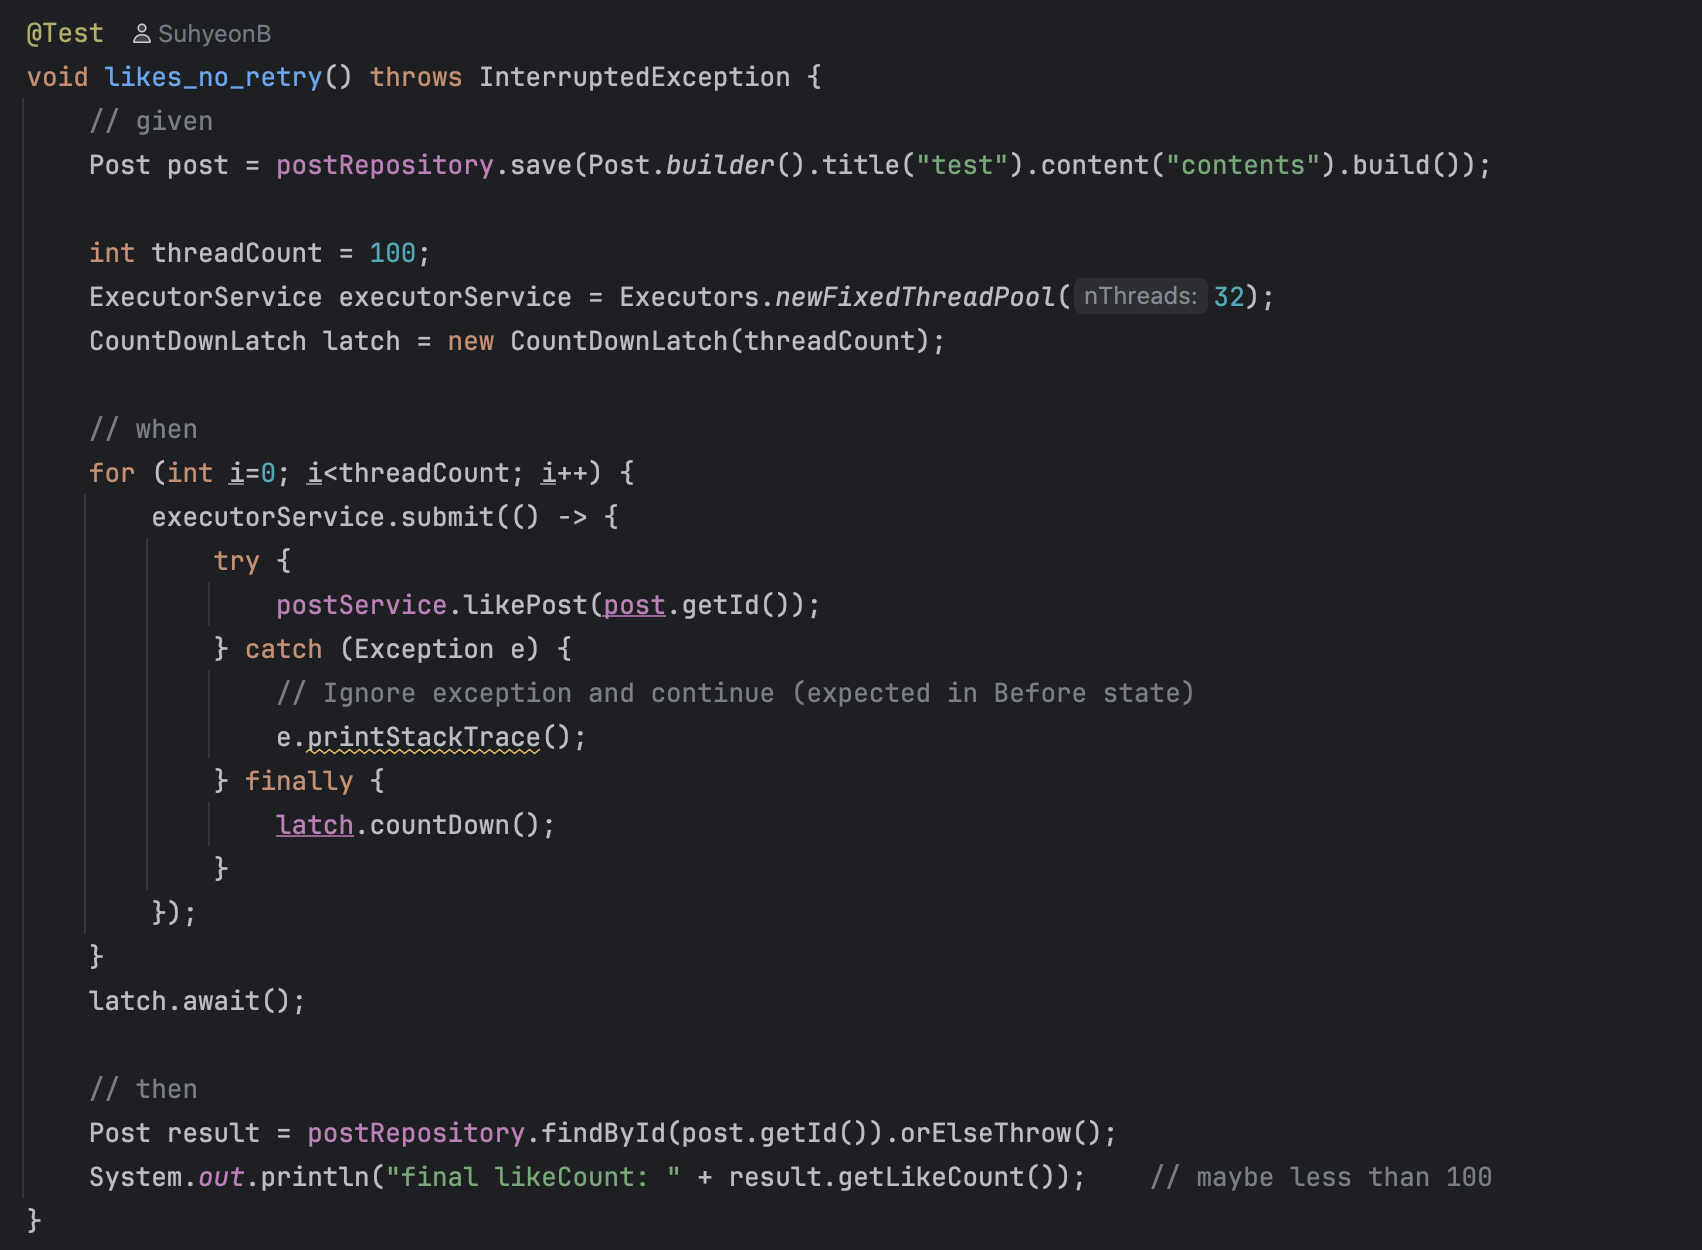The image size is (1702, 1250).
Task: Click the builder method call
Action: pyautogui.click(x=720, y=165)
